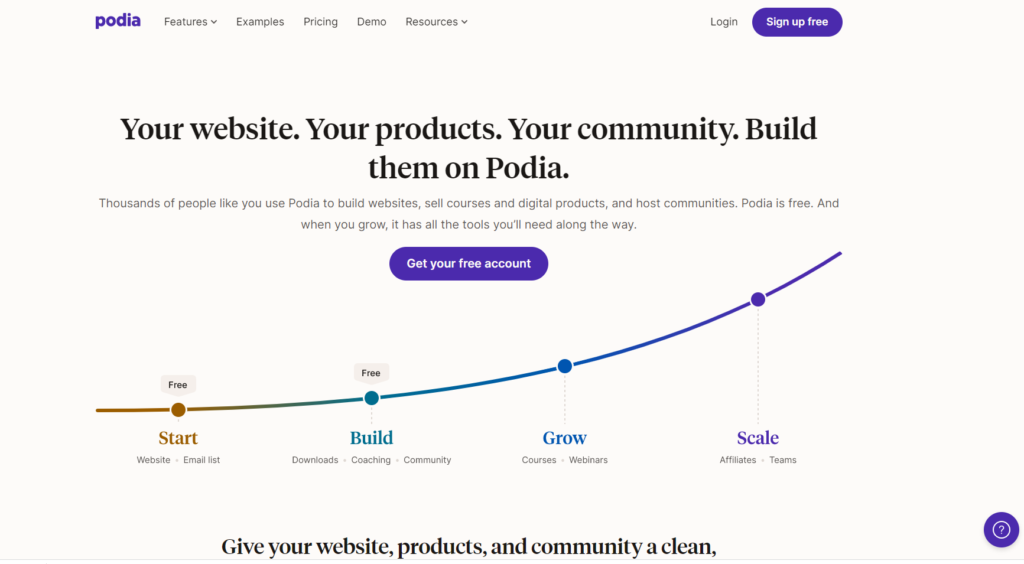Click the purple Scale milestone dot

click(758, 300)
